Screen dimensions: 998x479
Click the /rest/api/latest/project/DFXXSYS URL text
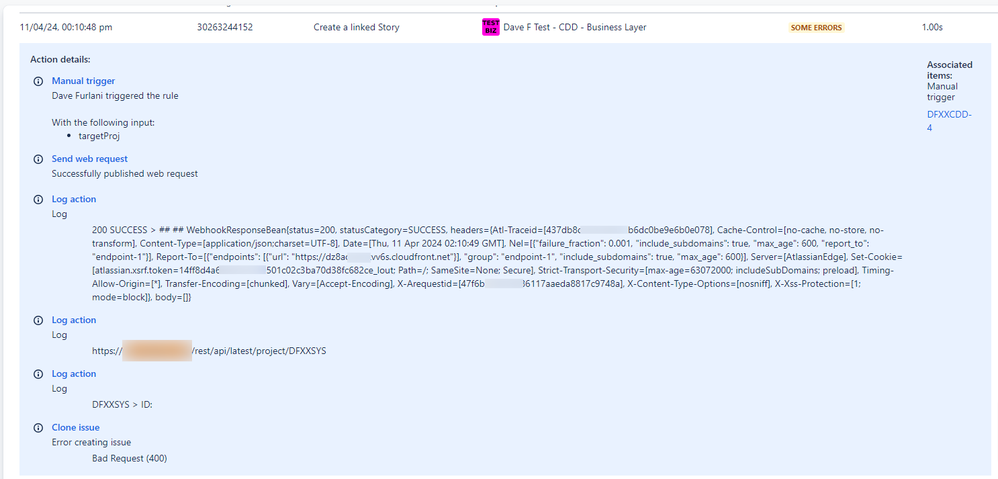259,351
